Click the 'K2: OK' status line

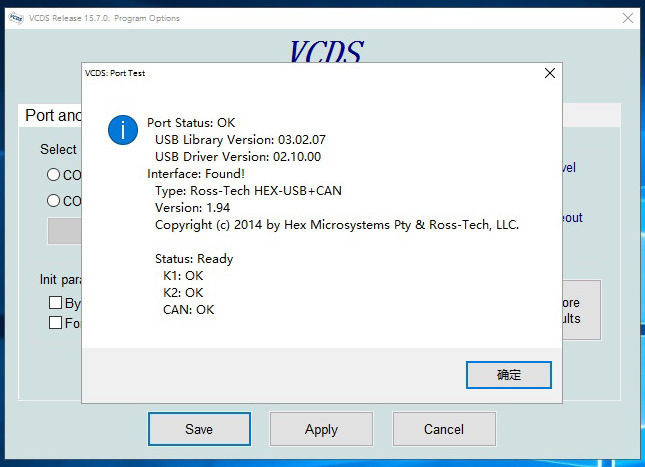point(183,293)
